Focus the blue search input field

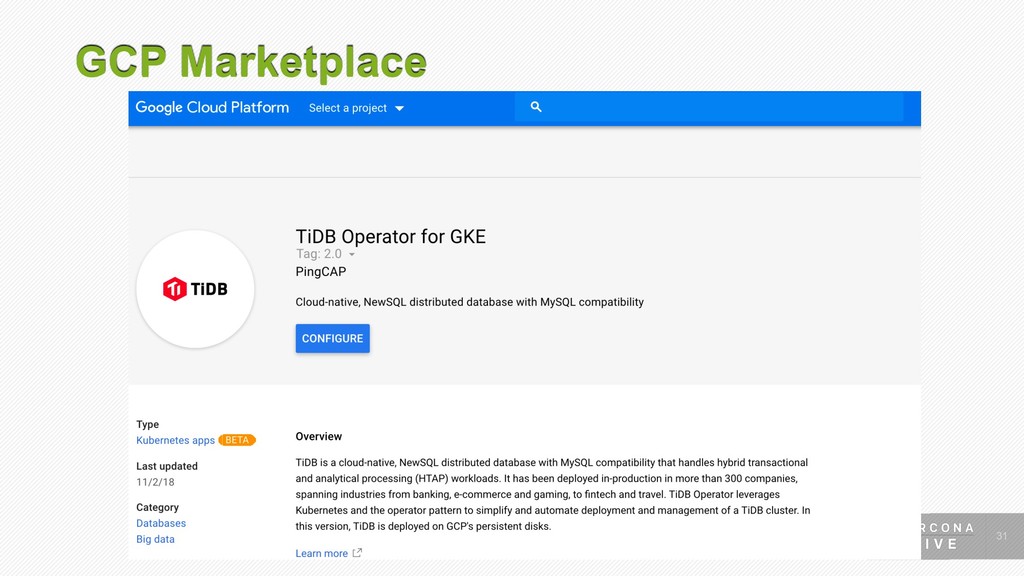click(709, 107)
